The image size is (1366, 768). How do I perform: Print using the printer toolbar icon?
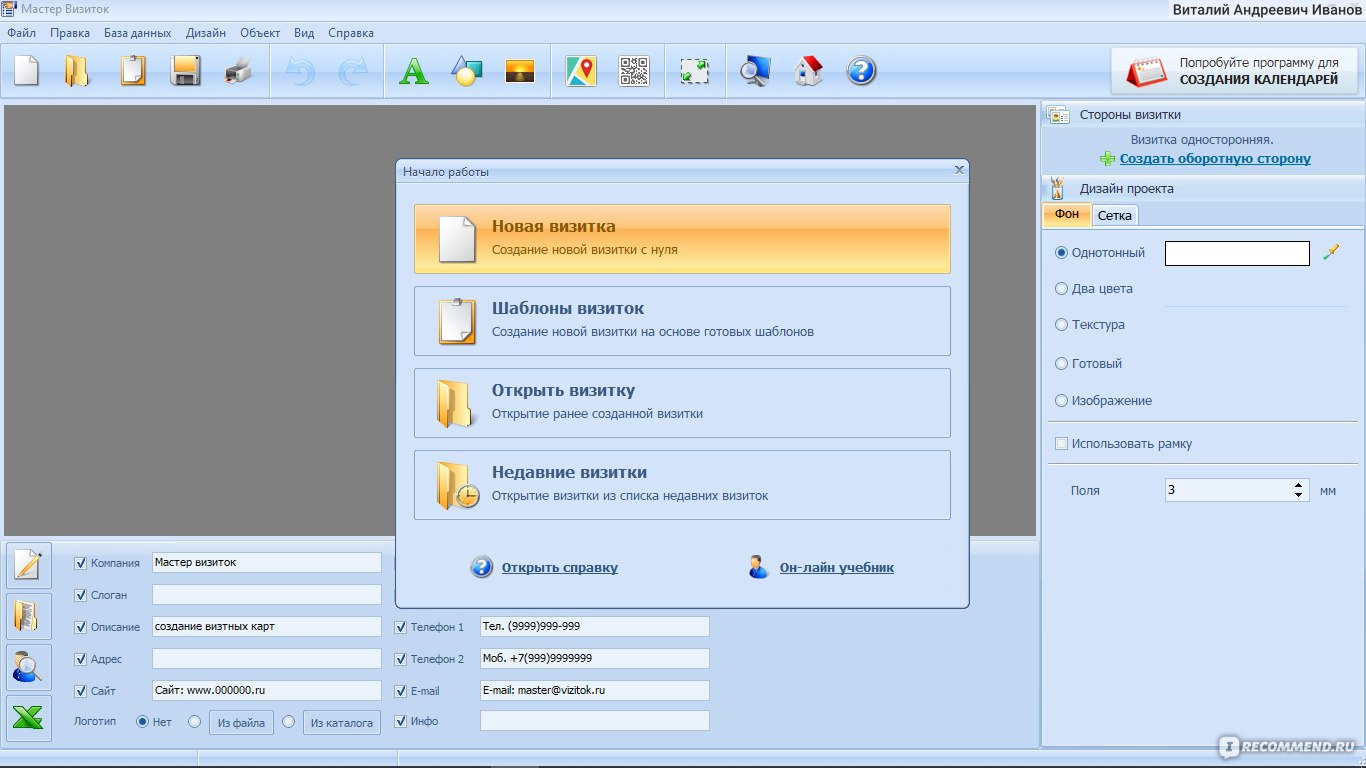239,71
